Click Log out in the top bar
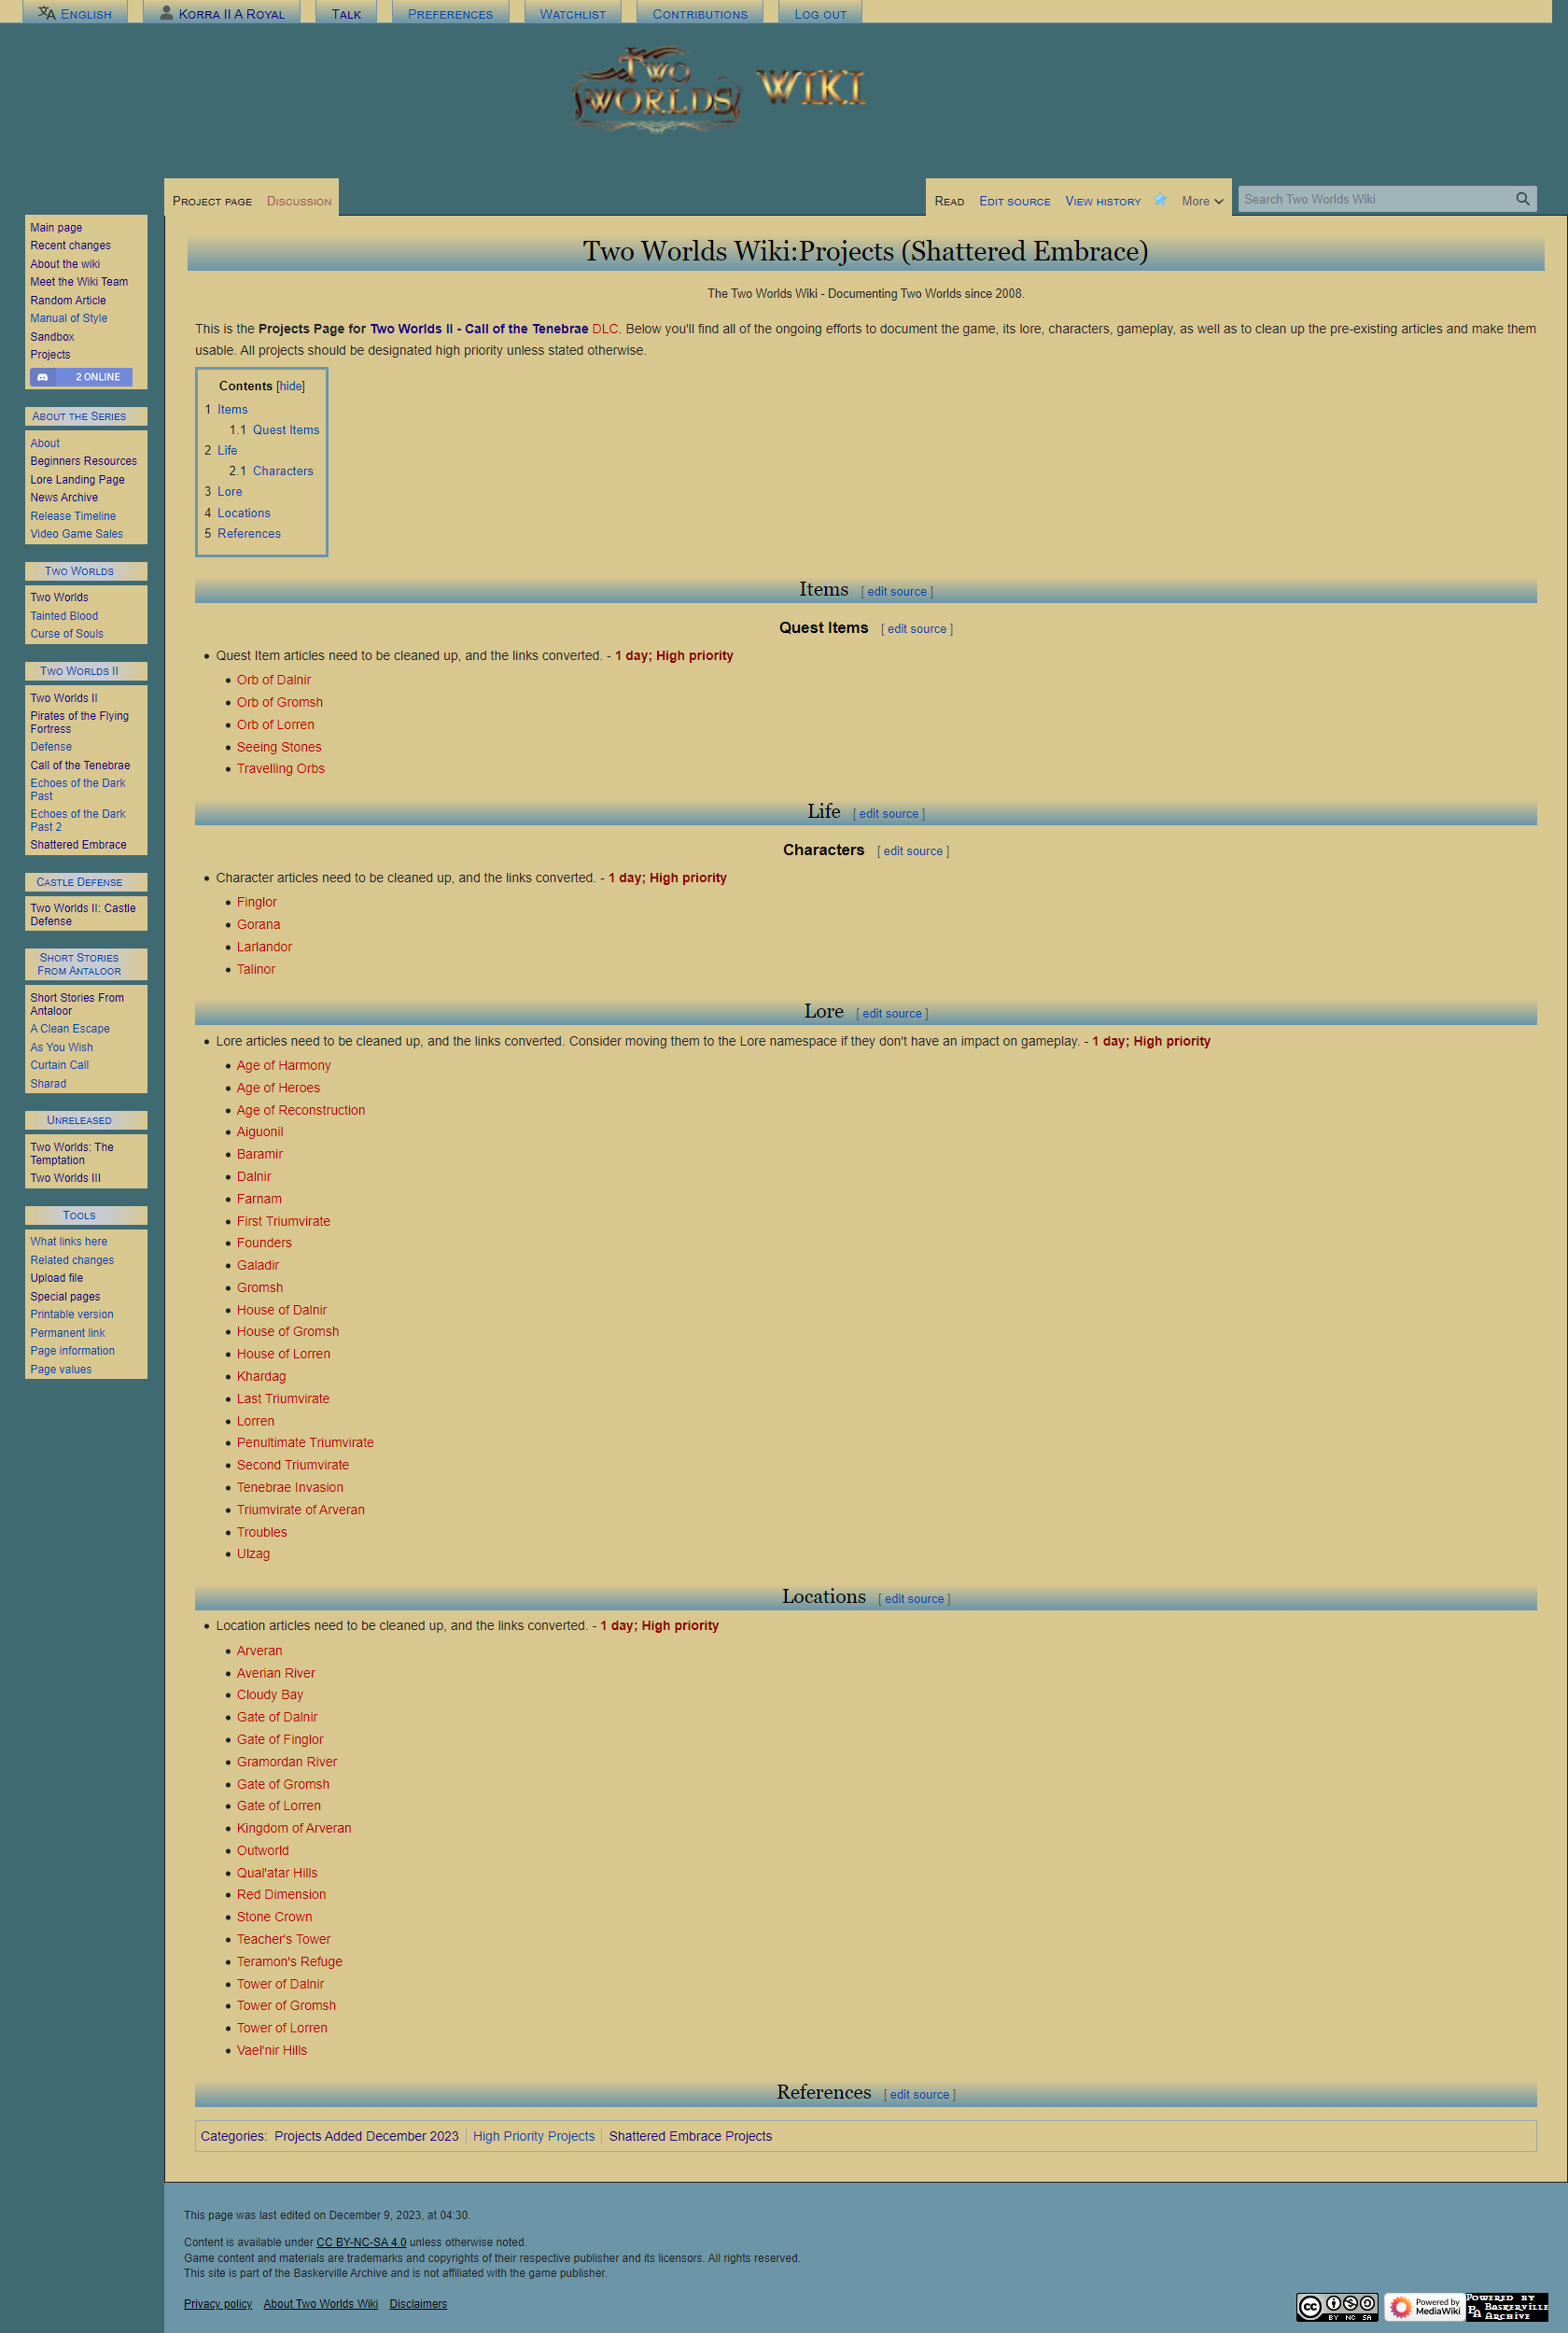 (x=820, y=14)
